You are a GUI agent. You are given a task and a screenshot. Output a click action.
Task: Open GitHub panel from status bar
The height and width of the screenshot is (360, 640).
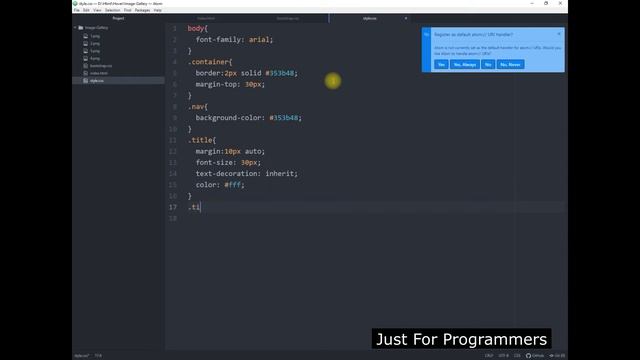pos(535,356)
